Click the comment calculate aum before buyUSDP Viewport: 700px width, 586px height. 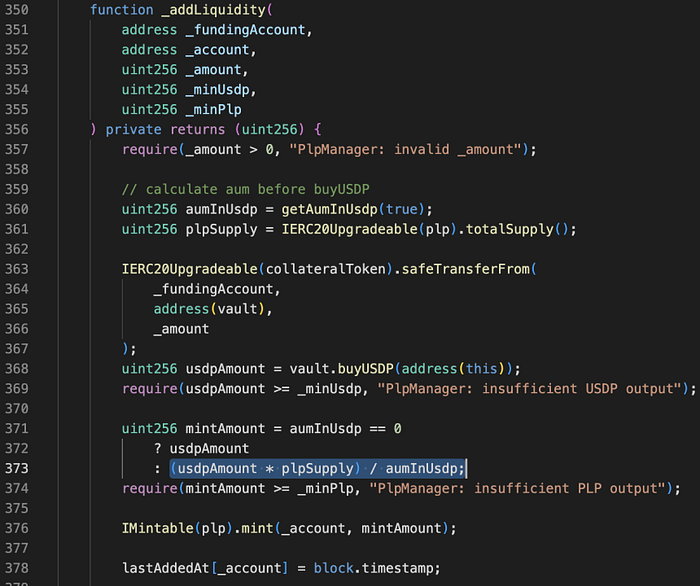246,189
